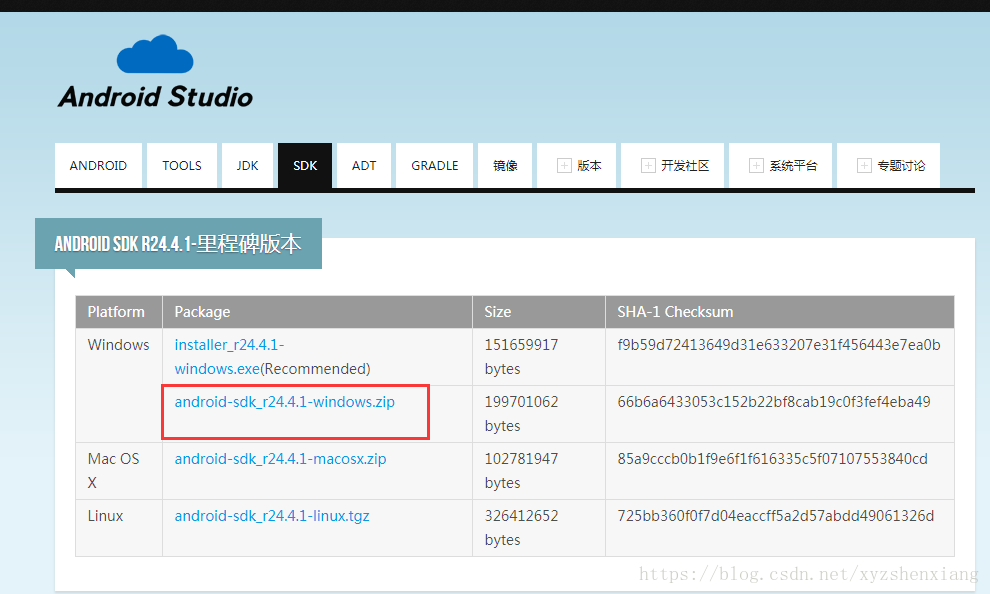The height and width of the screenshot is (594, 990).
Task: Select the SDK tab
Action: click(x=305, y=165)
